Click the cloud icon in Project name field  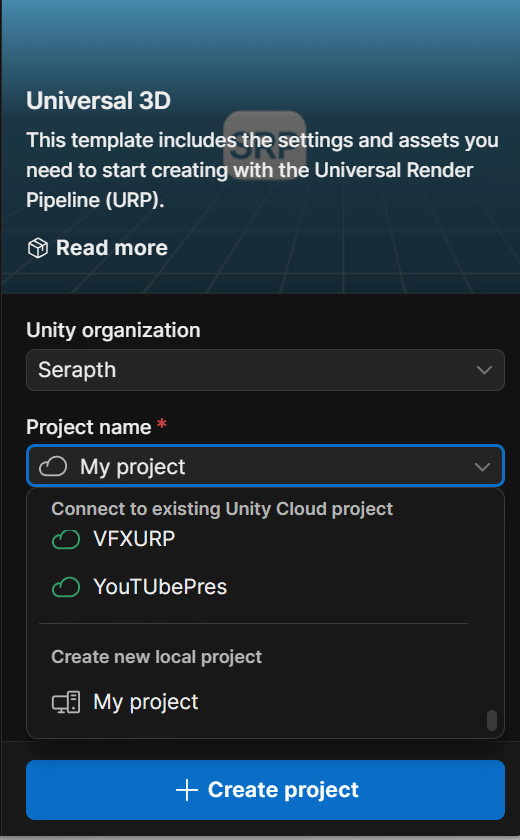point(53,467)
